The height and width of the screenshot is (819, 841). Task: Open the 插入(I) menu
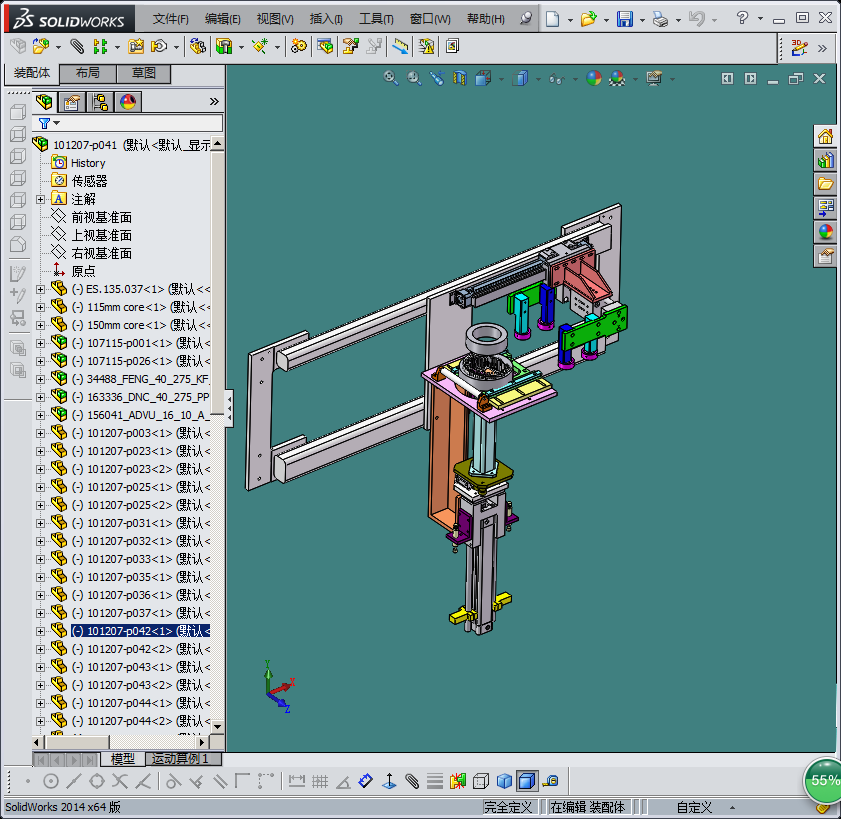(326, 19)
